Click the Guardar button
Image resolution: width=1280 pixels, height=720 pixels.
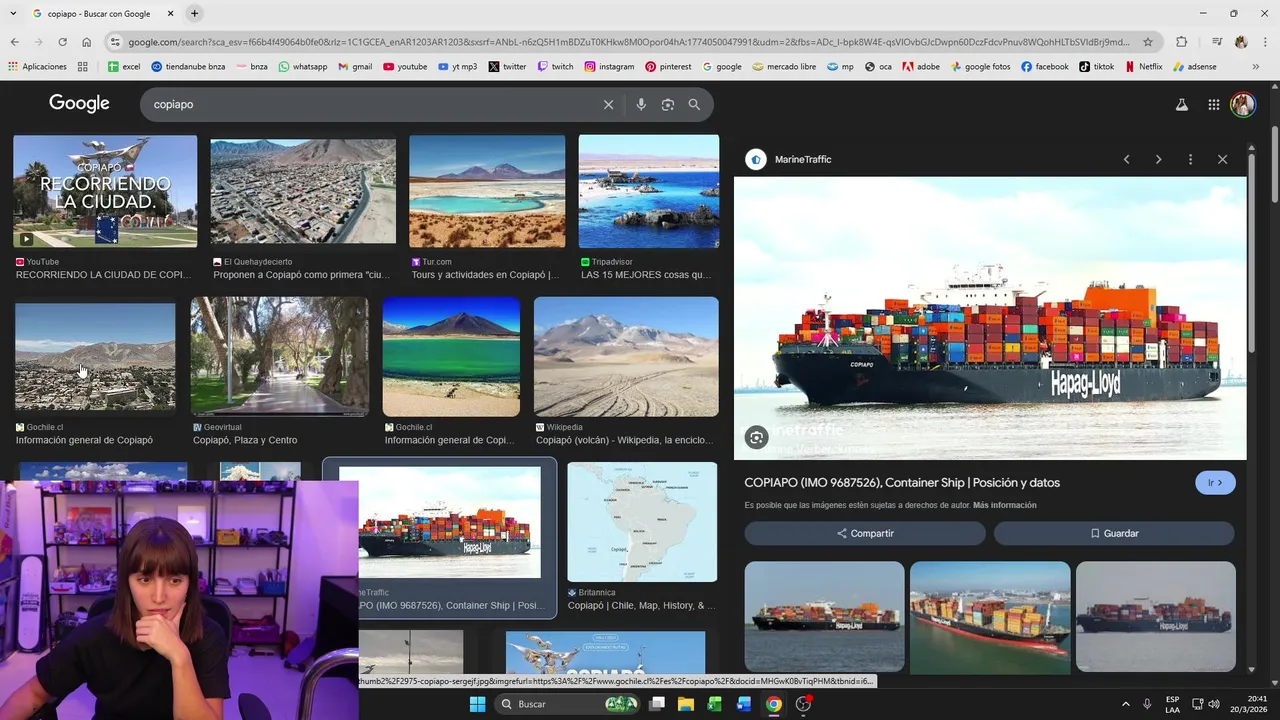pyautogui.click(x=1114, y=533)
